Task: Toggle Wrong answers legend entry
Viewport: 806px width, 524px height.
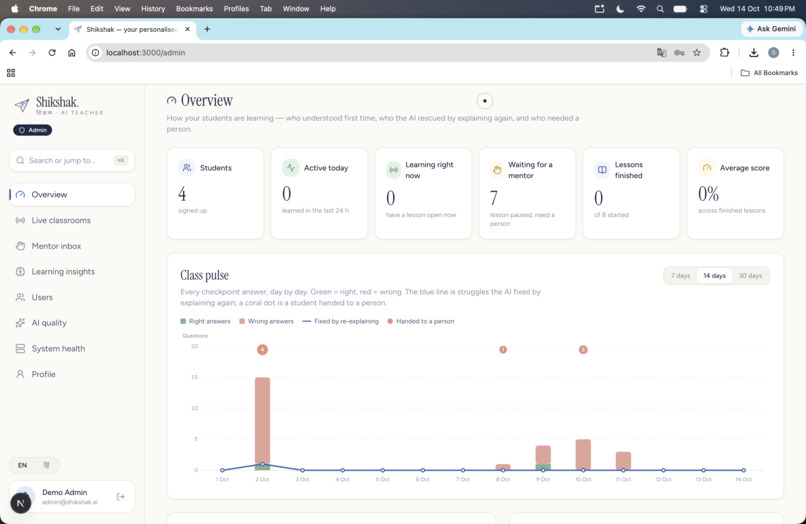Action: click(x=266, y=321)
